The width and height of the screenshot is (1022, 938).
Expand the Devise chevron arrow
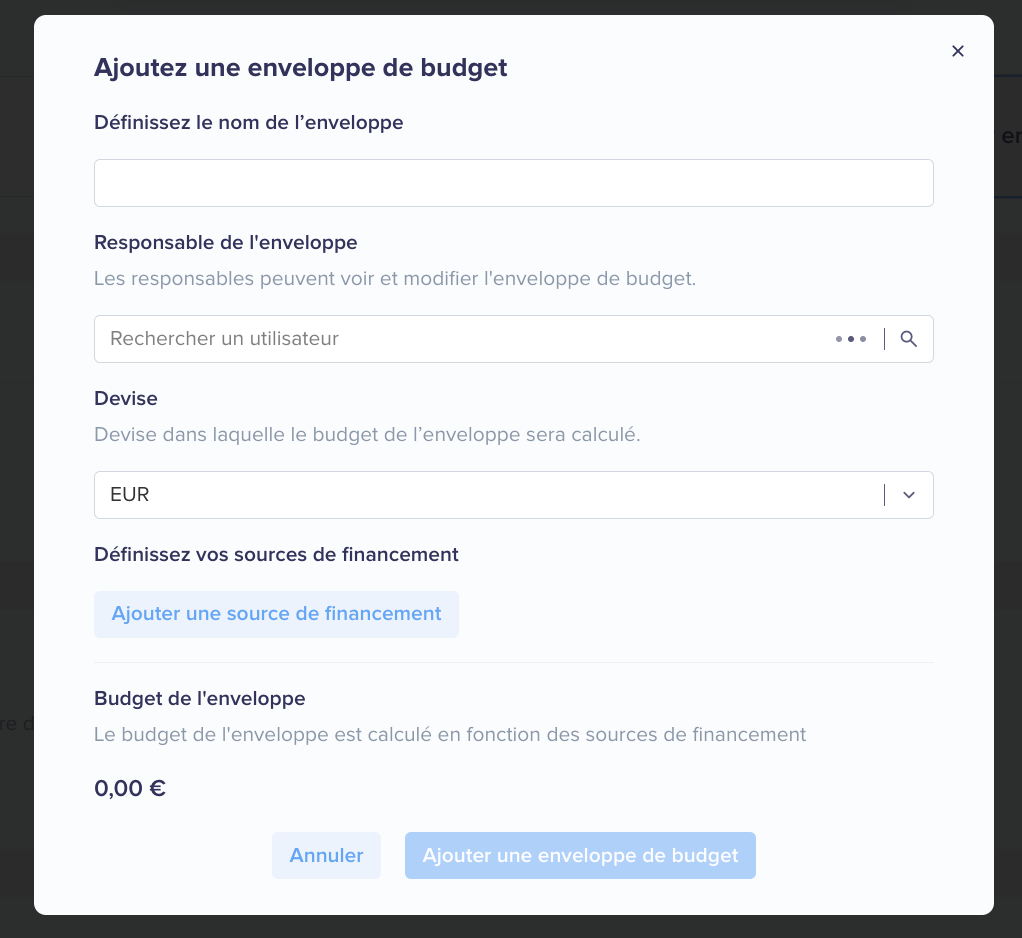pos(909,495)
